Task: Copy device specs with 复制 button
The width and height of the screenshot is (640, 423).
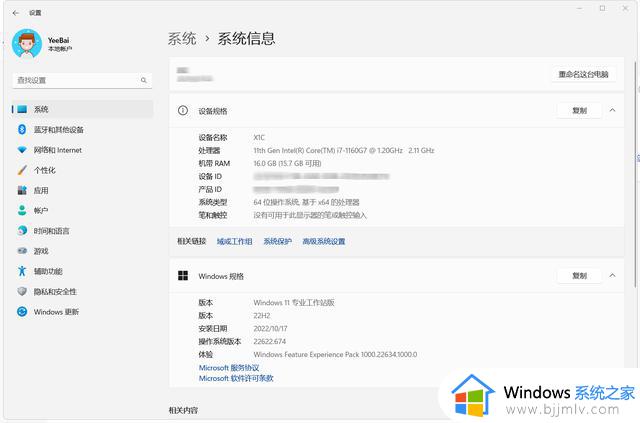Action: (x=579, y=110)
